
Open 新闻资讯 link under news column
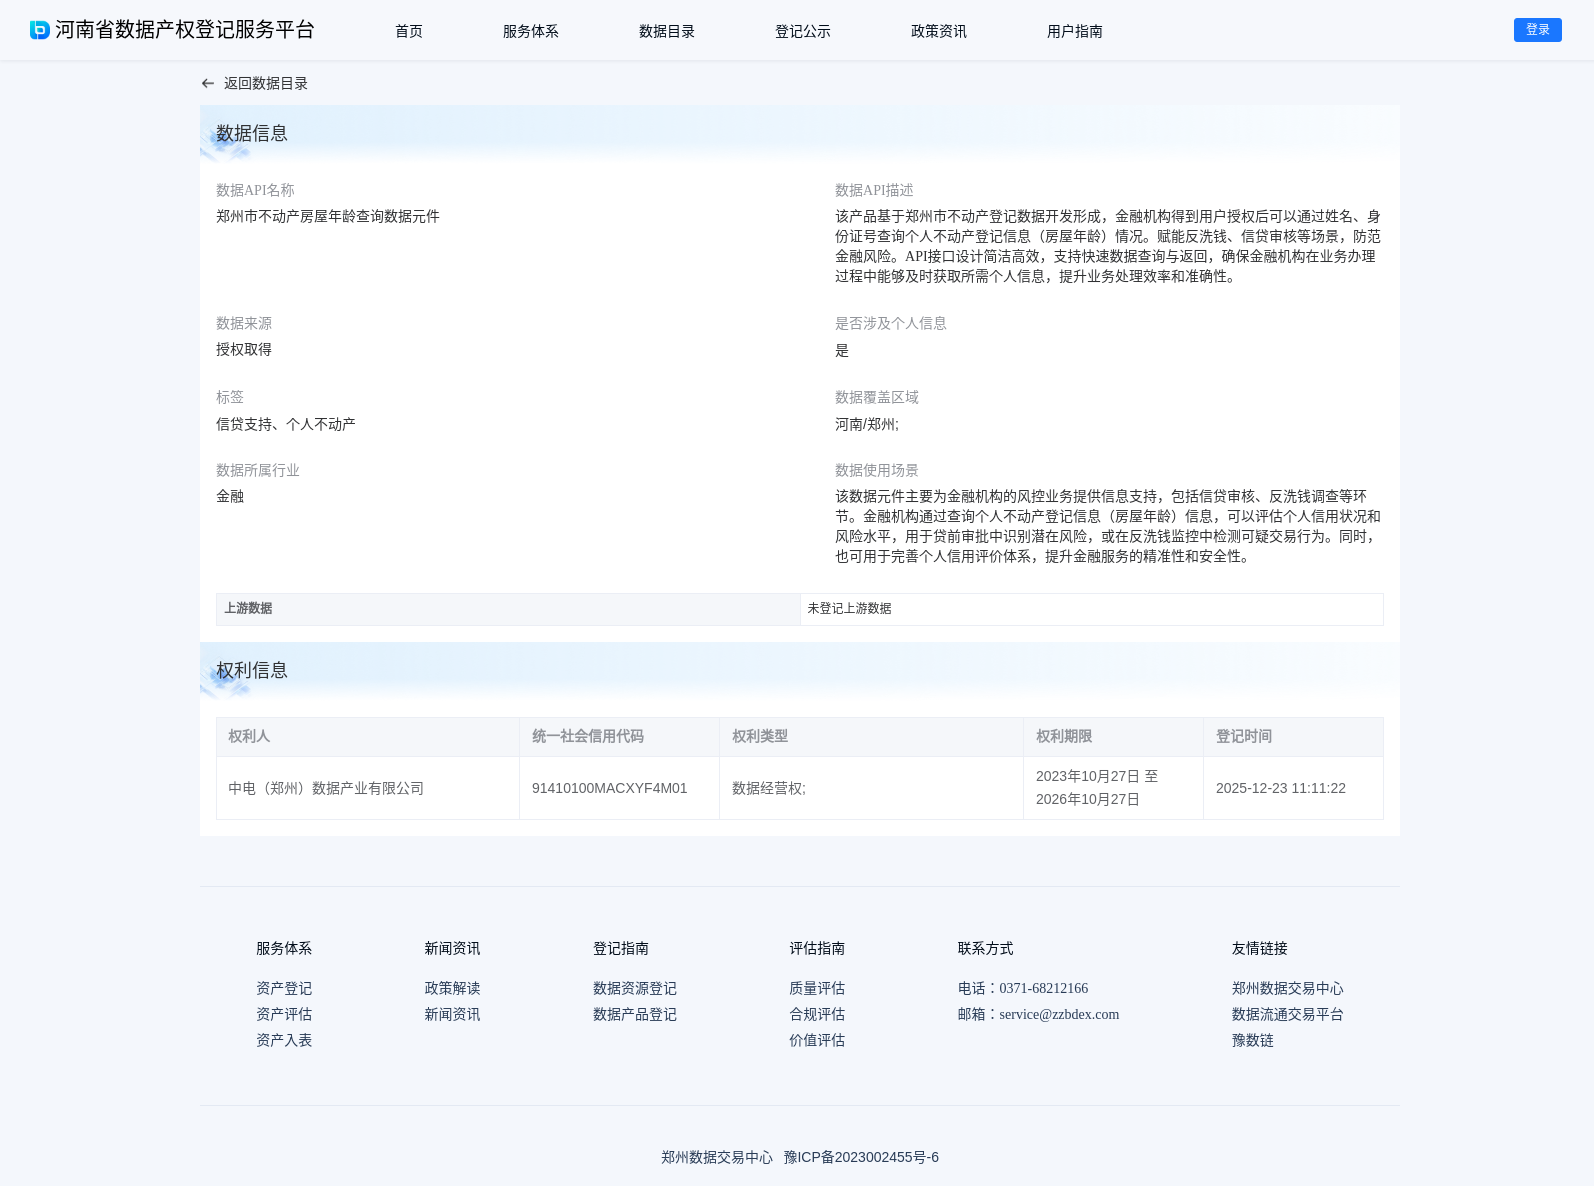(x=452, y=1014)
